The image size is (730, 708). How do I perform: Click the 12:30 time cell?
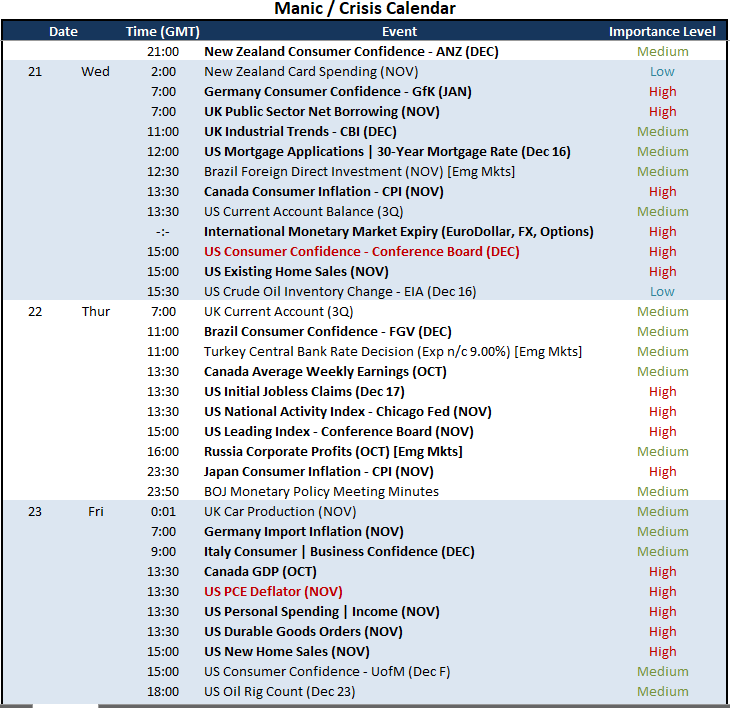[x=163, y=172]
